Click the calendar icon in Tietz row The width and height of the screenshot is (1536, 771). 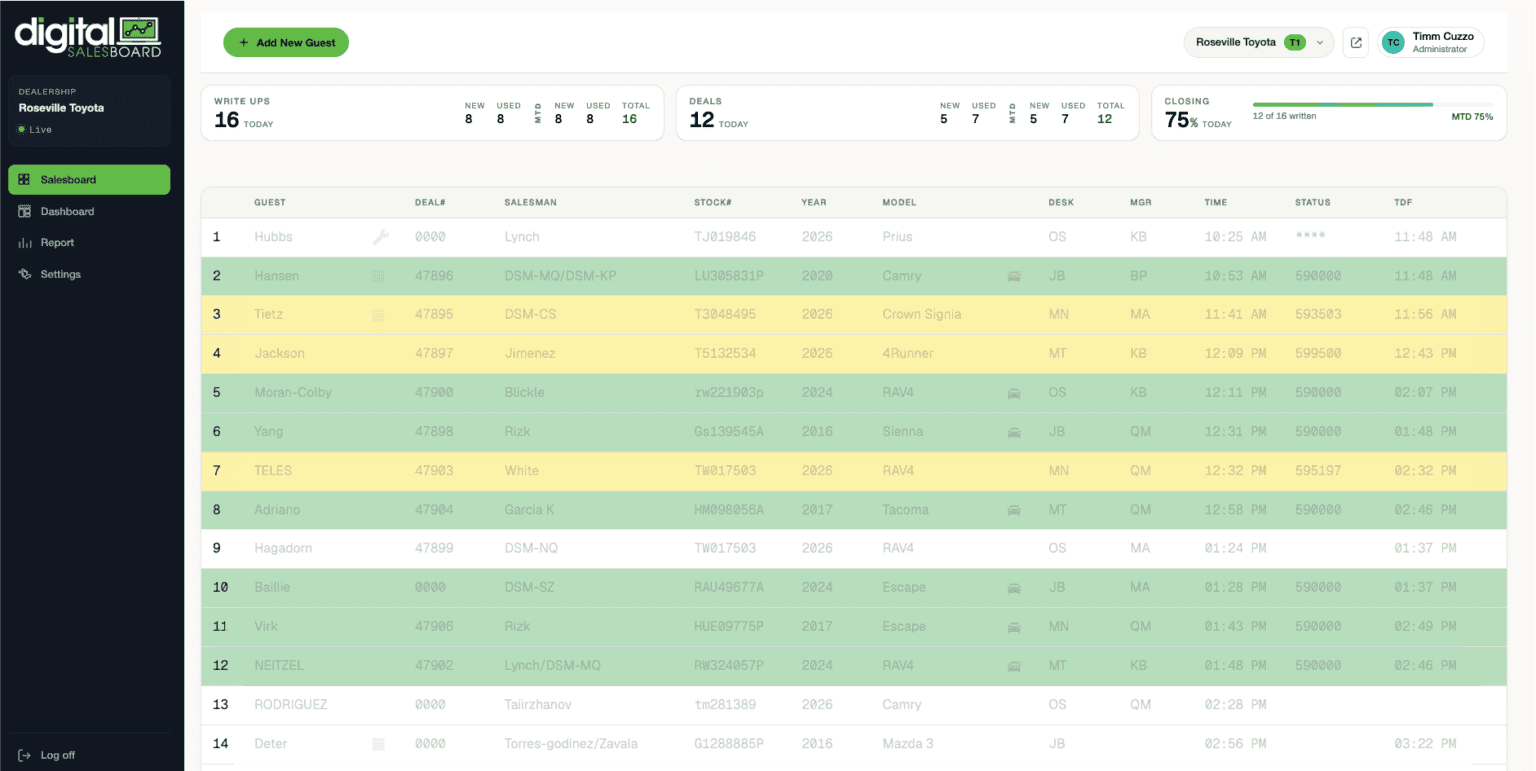pos(378,315)
